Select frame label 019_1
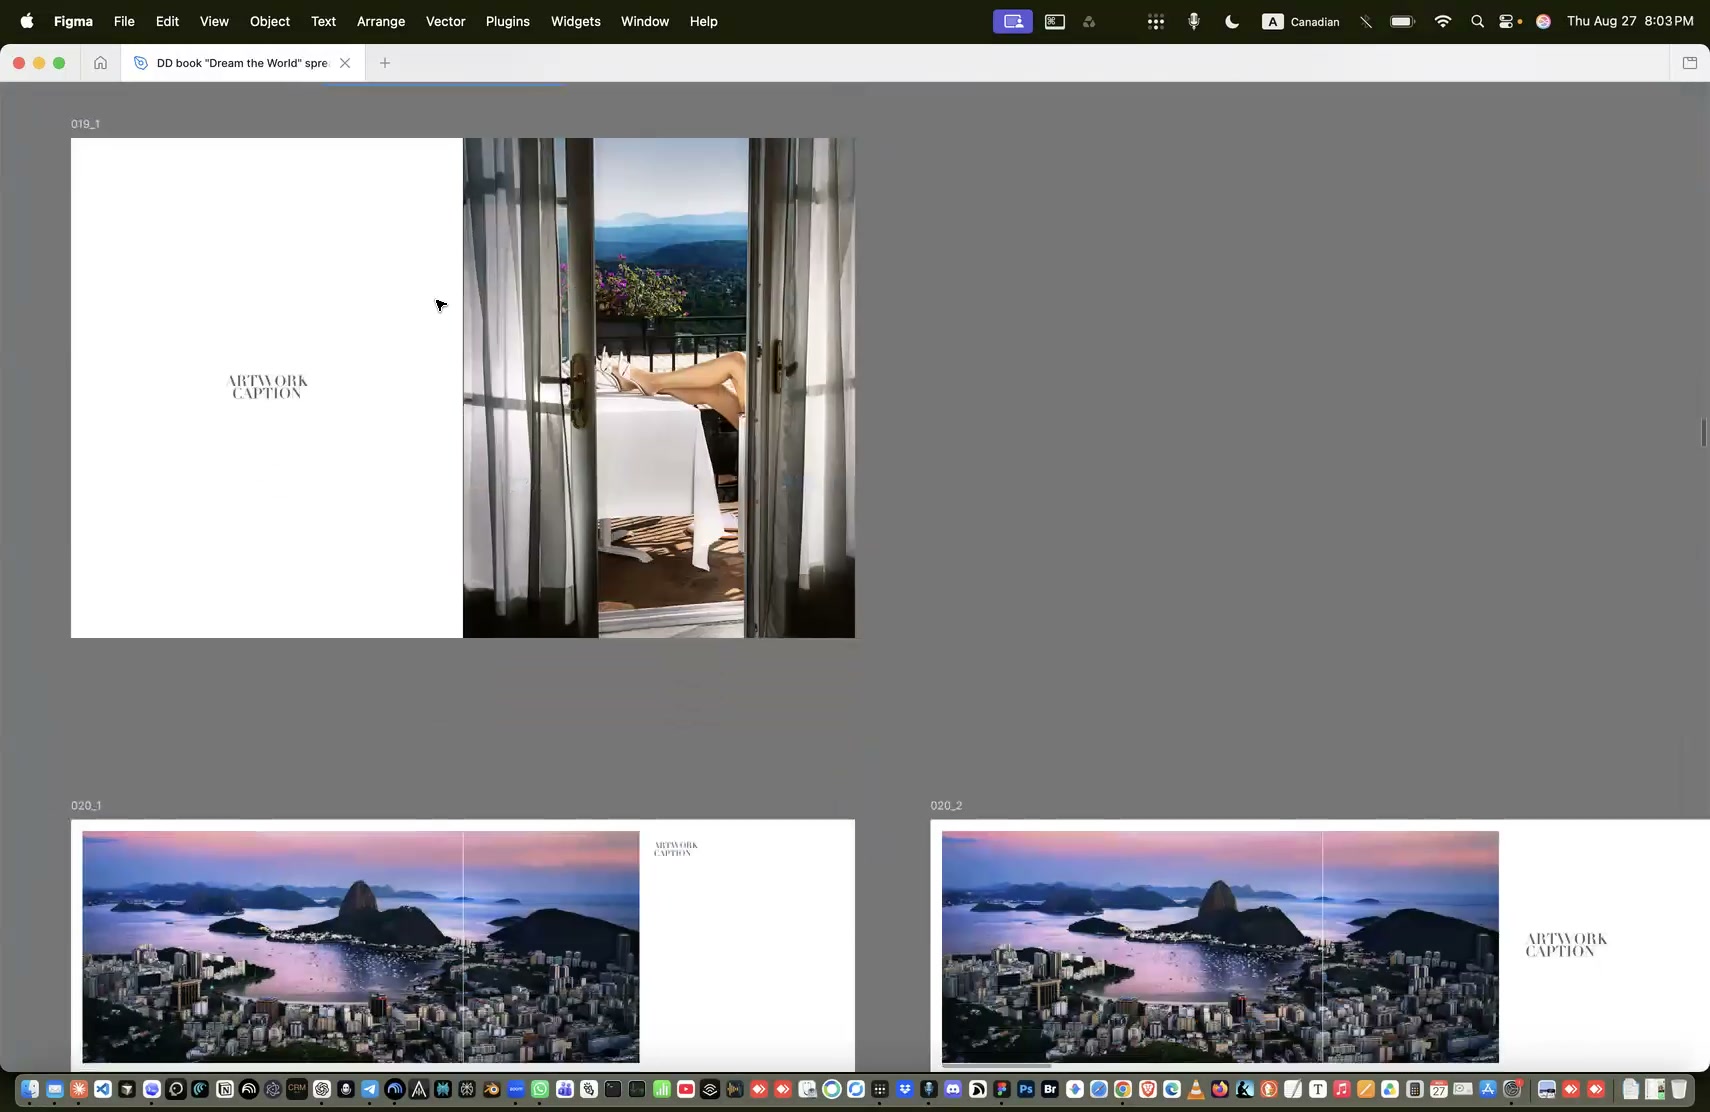The width and height of the screenshot is (1710, 1112). point(85,124)
